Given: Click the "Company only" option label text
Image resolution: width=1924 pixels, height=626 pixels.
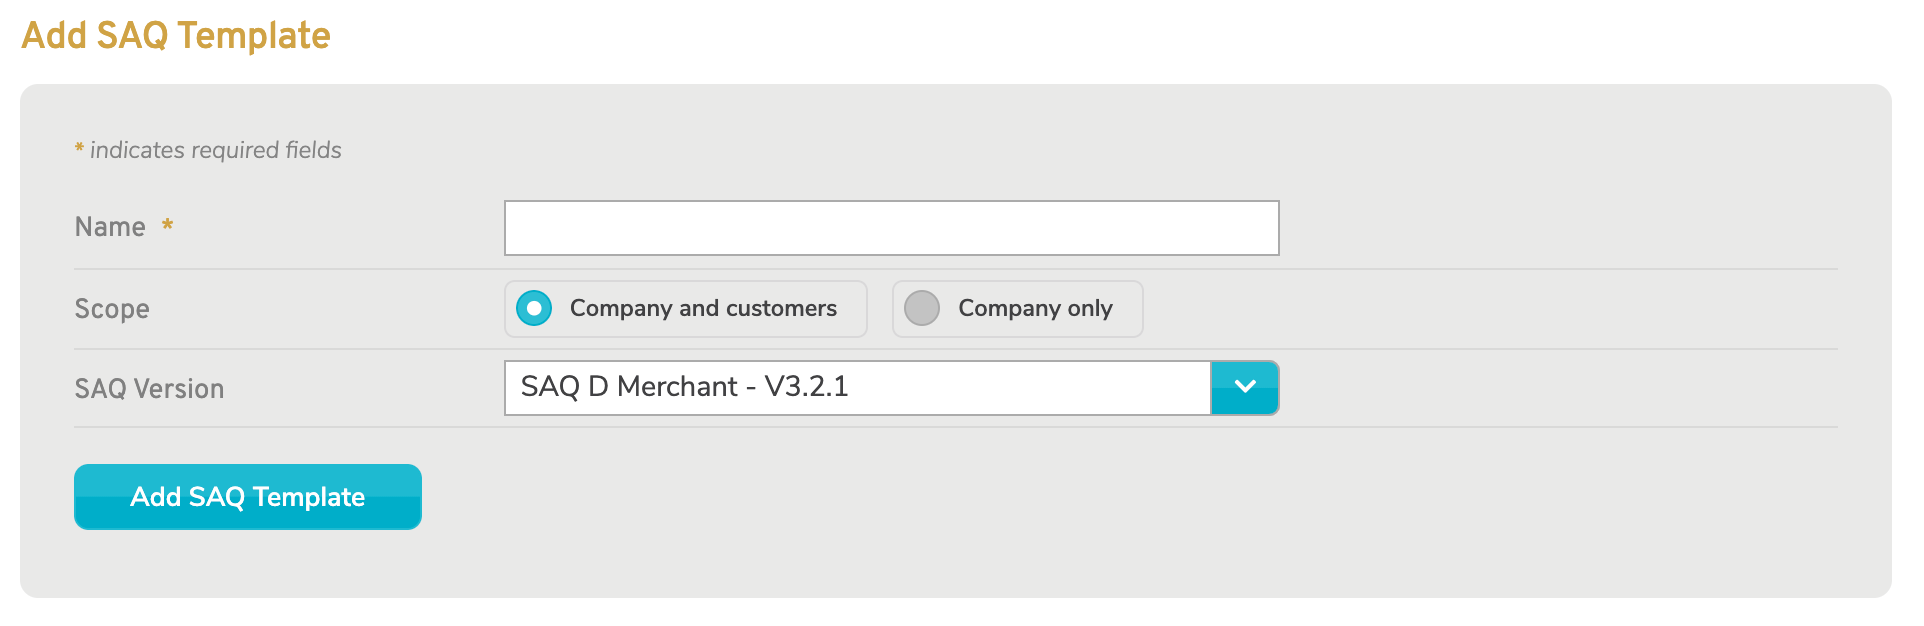Looking at the screenshot, I should (1035, 308).
